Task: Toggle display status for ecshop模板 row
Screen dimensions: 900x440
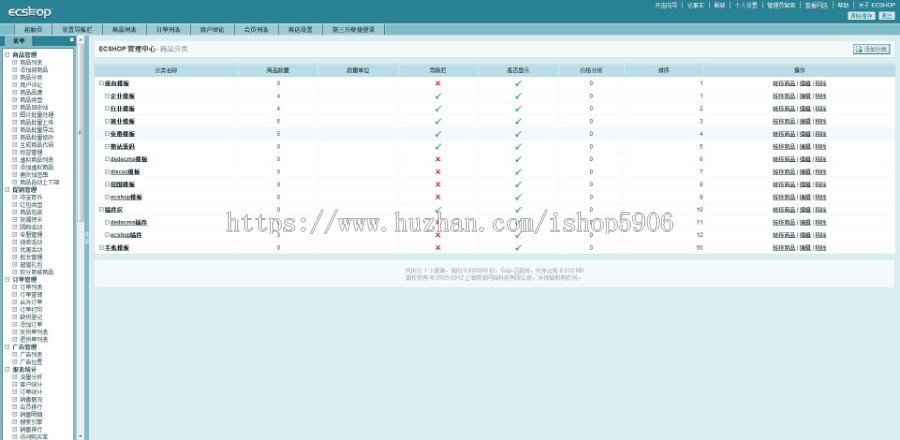Action: coord(518,197)
